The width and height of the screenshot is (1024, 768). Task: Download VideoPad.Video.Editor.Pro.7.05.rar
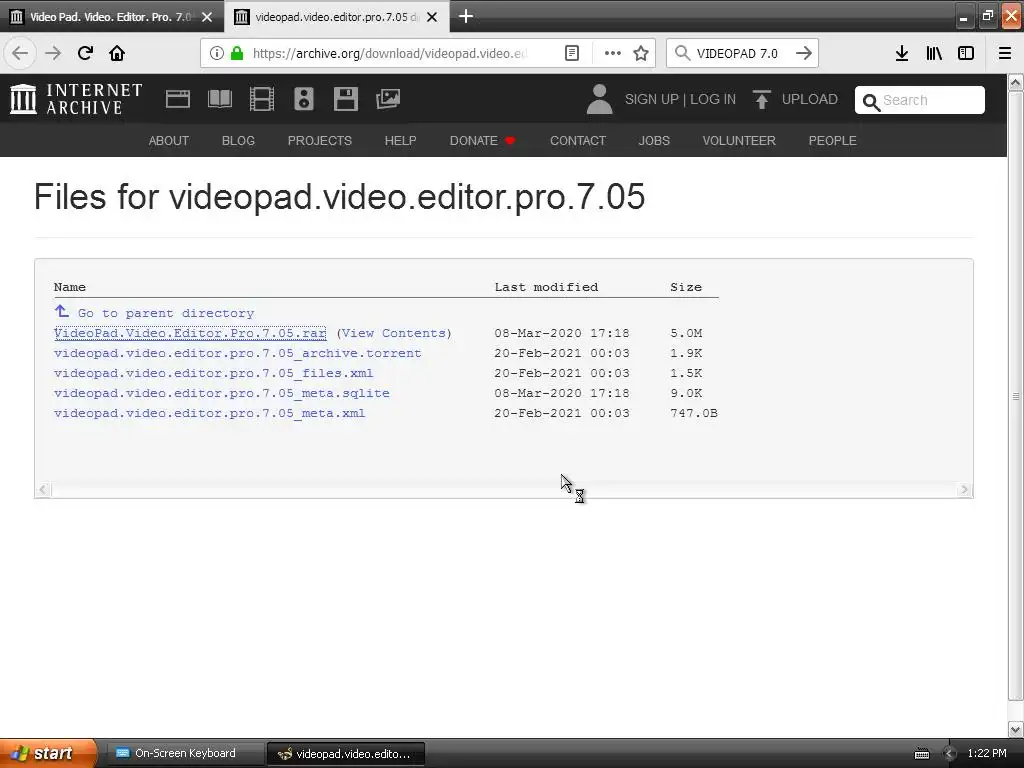click(x=190, y=333)
